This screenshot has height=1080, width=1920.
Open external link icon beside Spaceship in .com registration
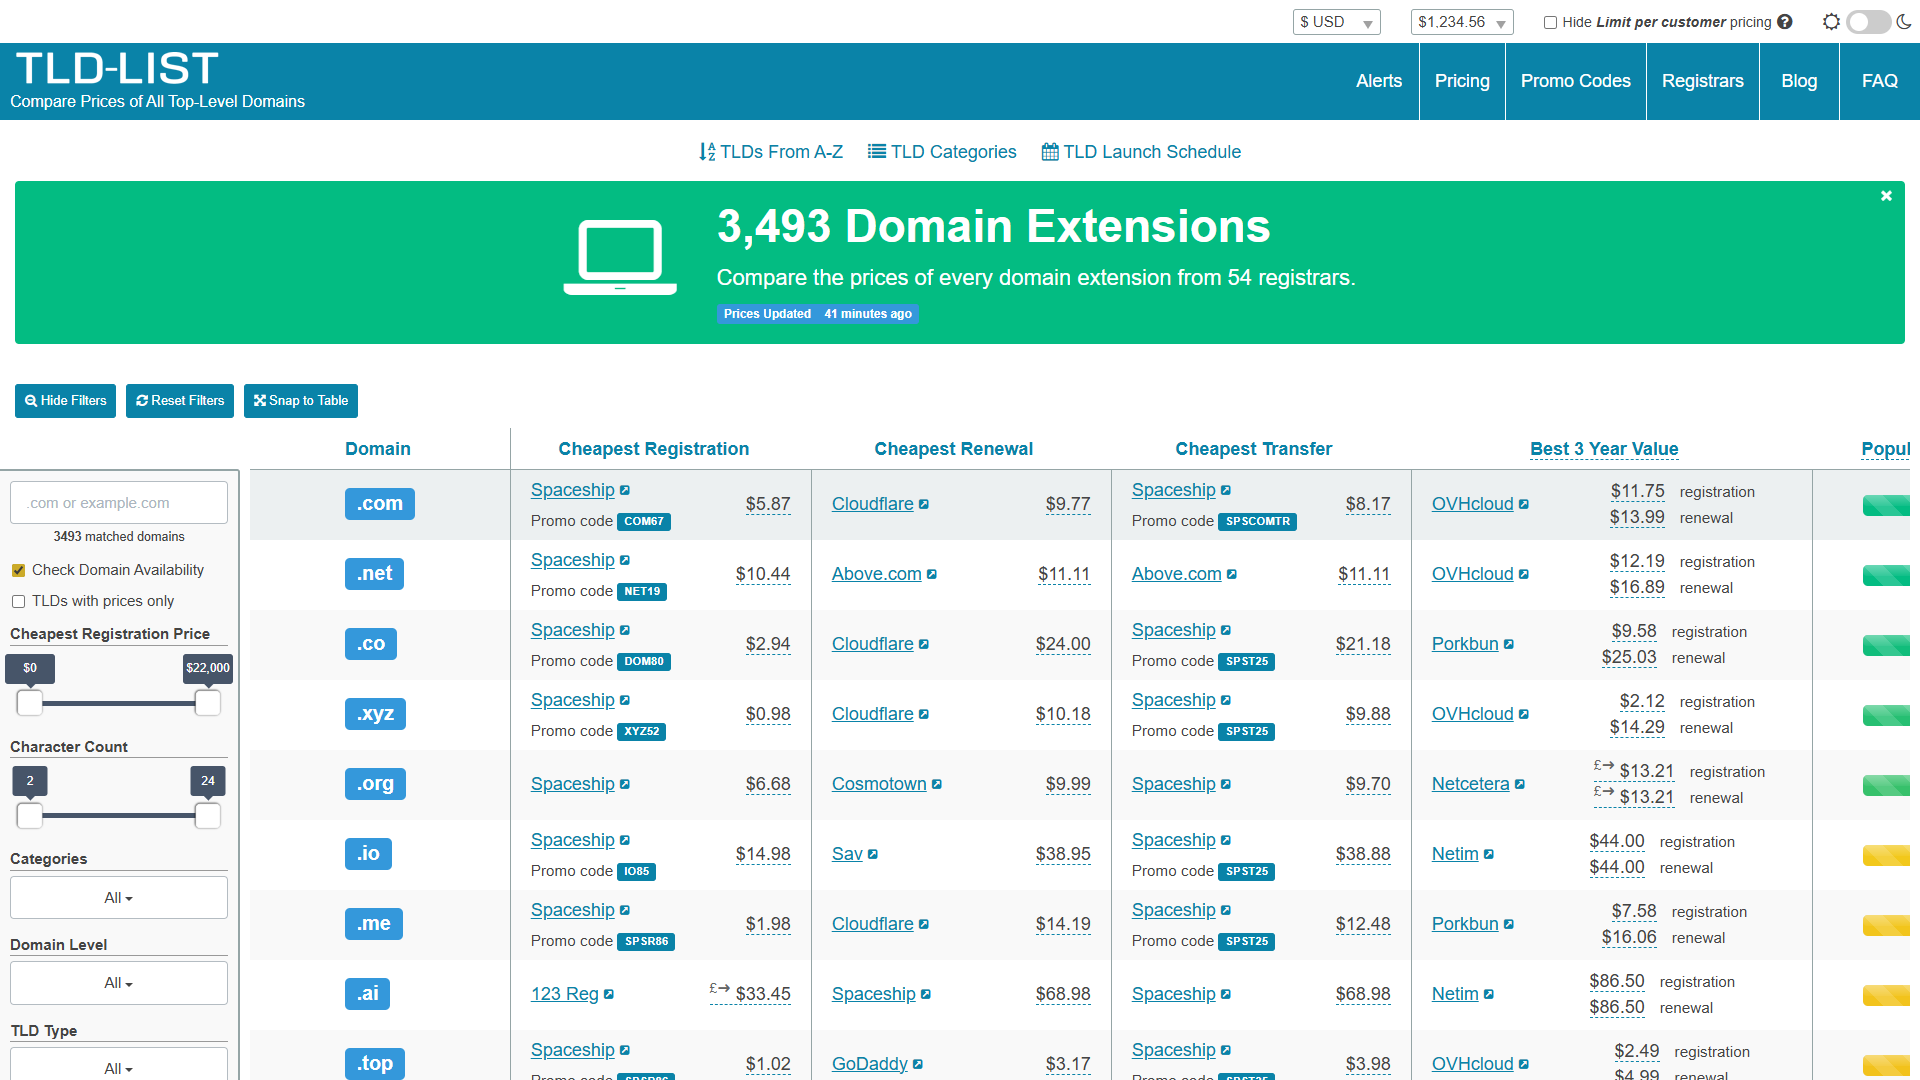pyautogui.click(x=625, y=490)
